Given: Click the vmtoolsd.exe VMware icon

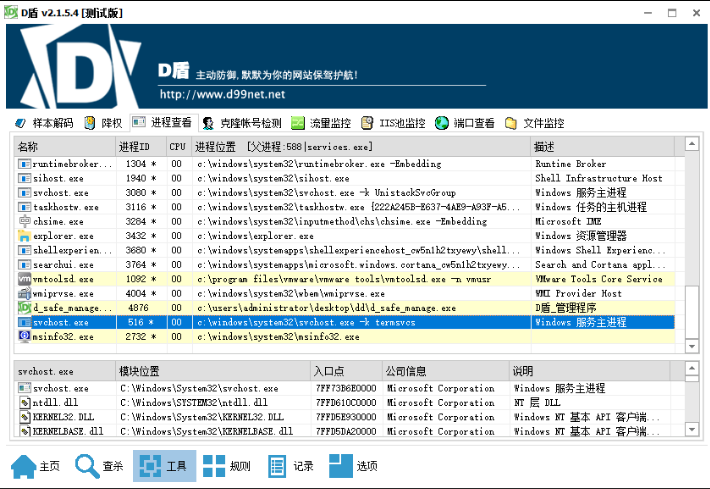Looking at the screenshot, I should tap(24, 279).
